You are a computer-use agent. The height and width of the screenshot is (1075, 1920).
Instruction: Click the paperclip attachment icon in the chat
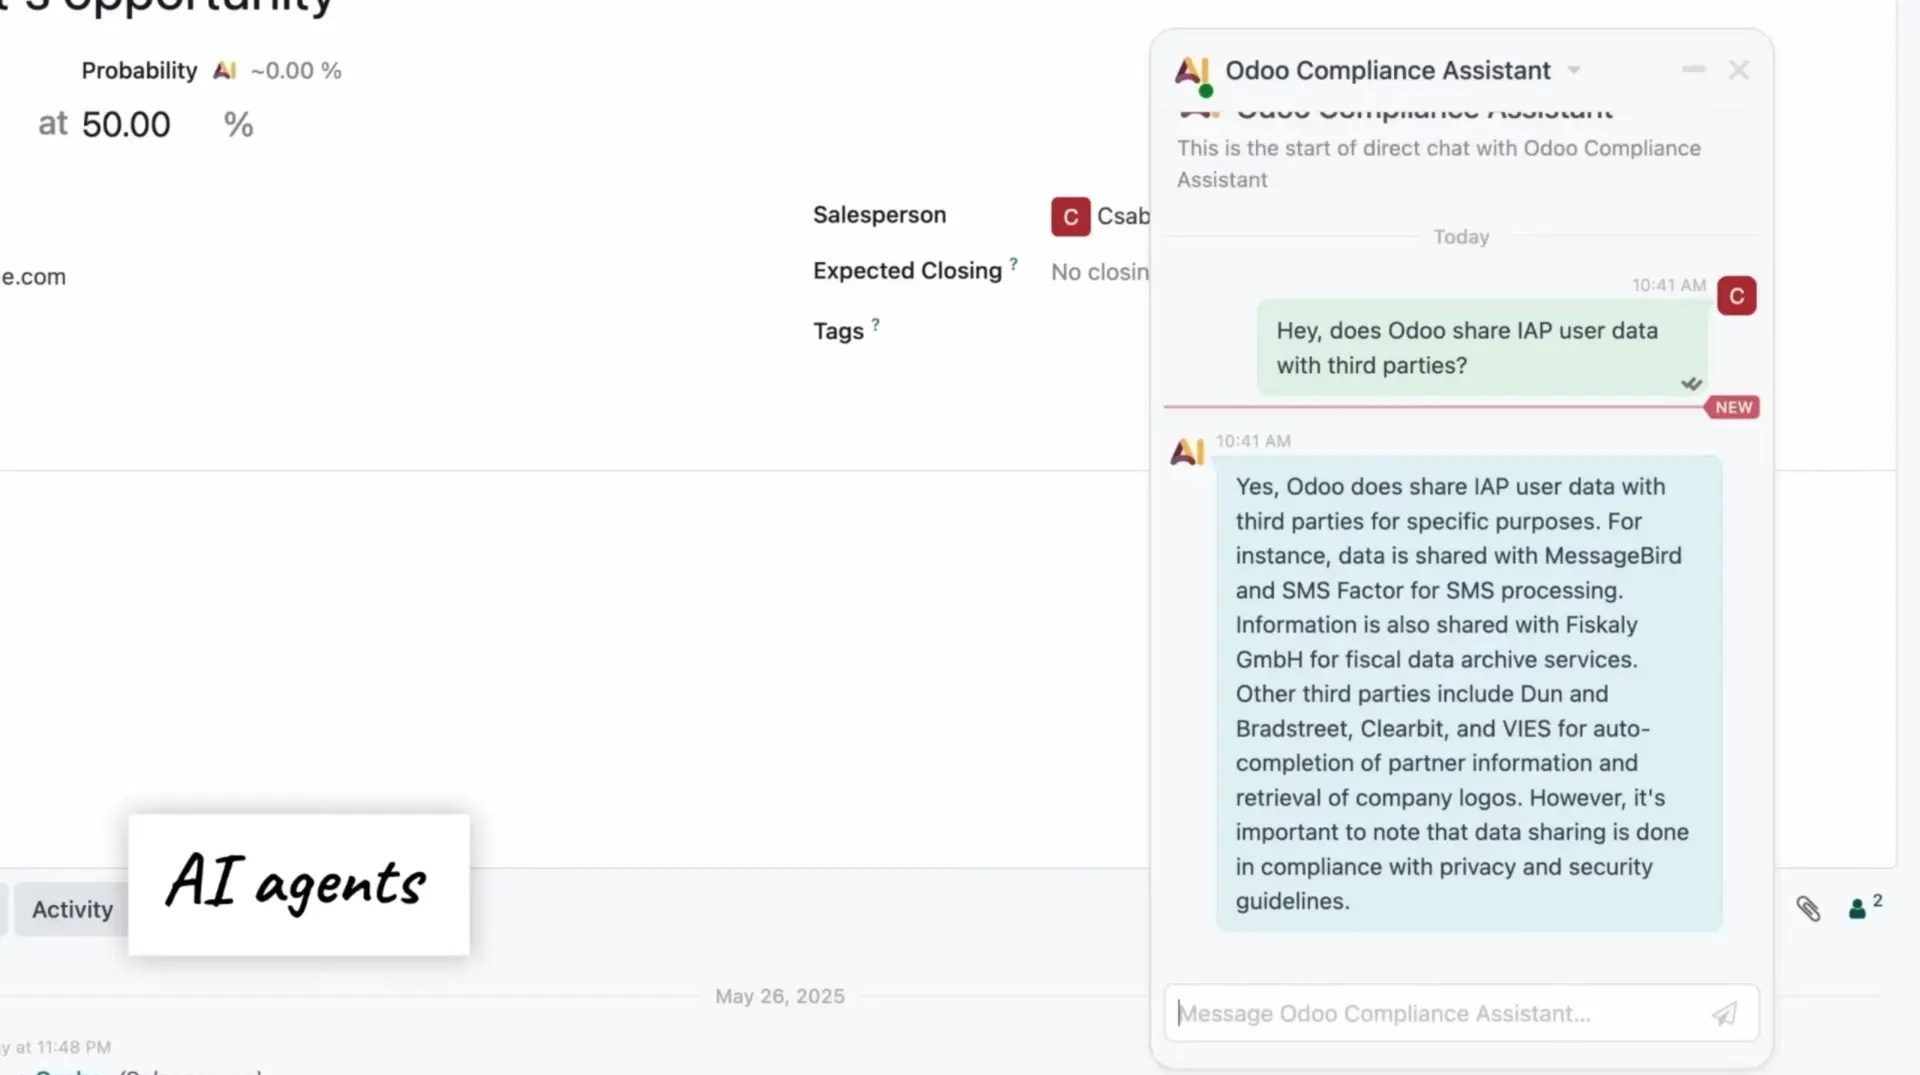1809,909
